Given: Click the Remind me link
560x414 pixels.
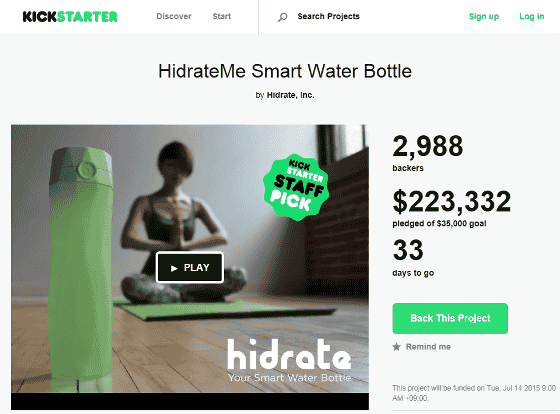Looking at the screenshot, I should (x=428, y=346).
